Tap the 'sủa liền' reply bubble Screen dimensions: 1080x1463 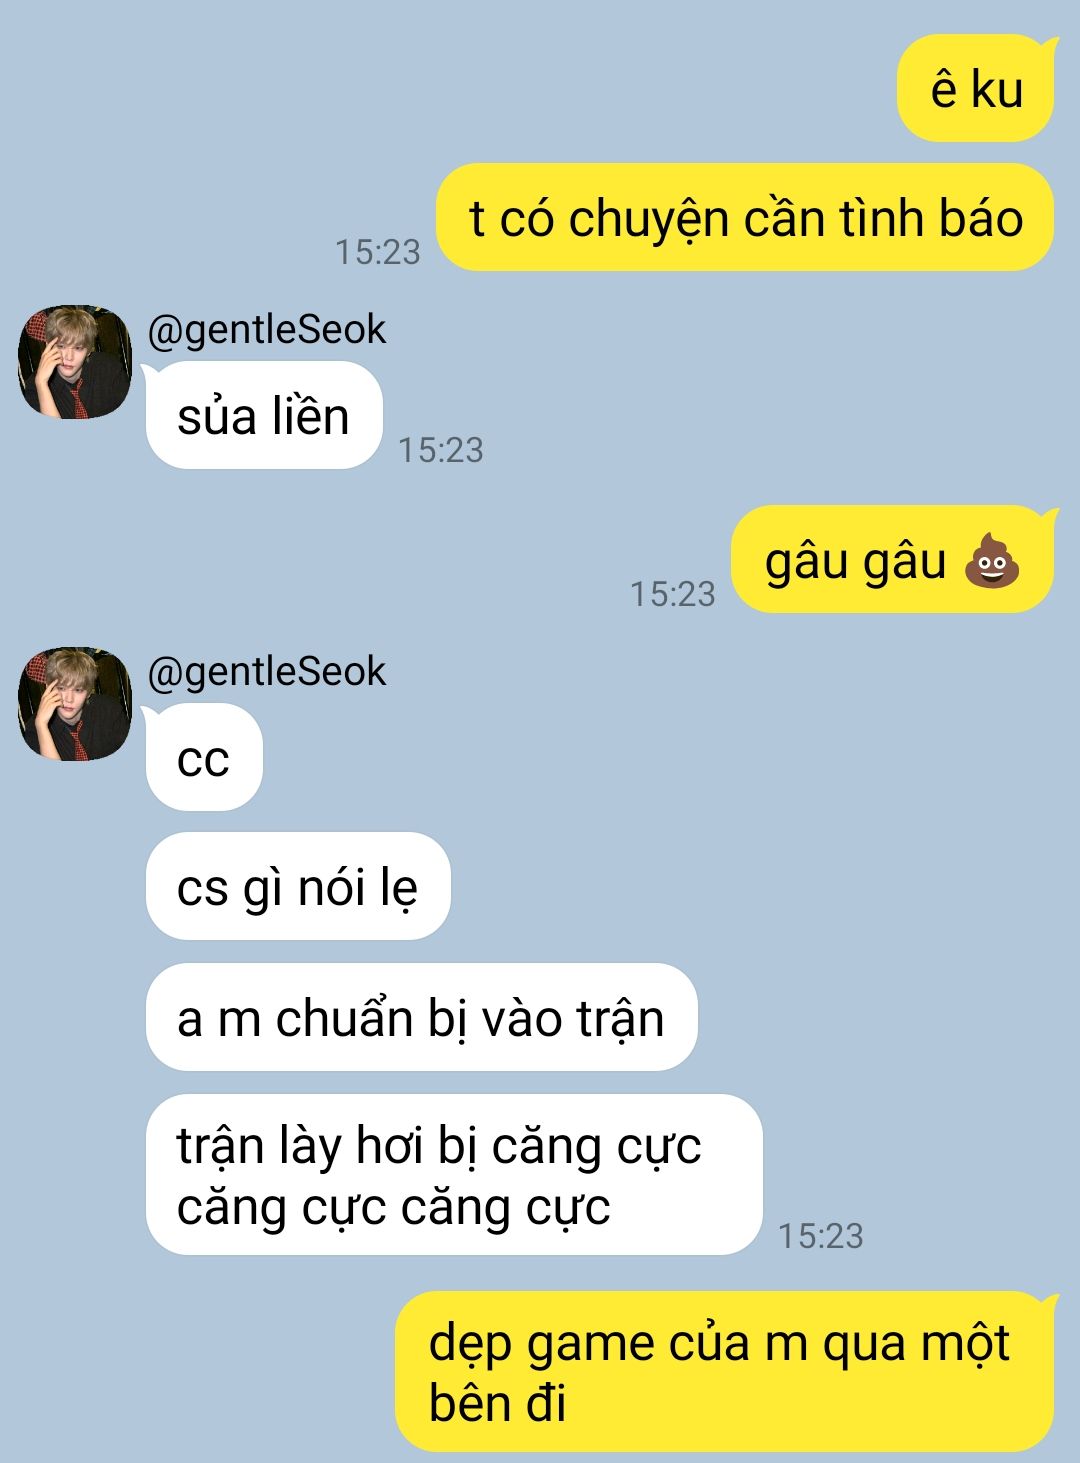(264, 416)
